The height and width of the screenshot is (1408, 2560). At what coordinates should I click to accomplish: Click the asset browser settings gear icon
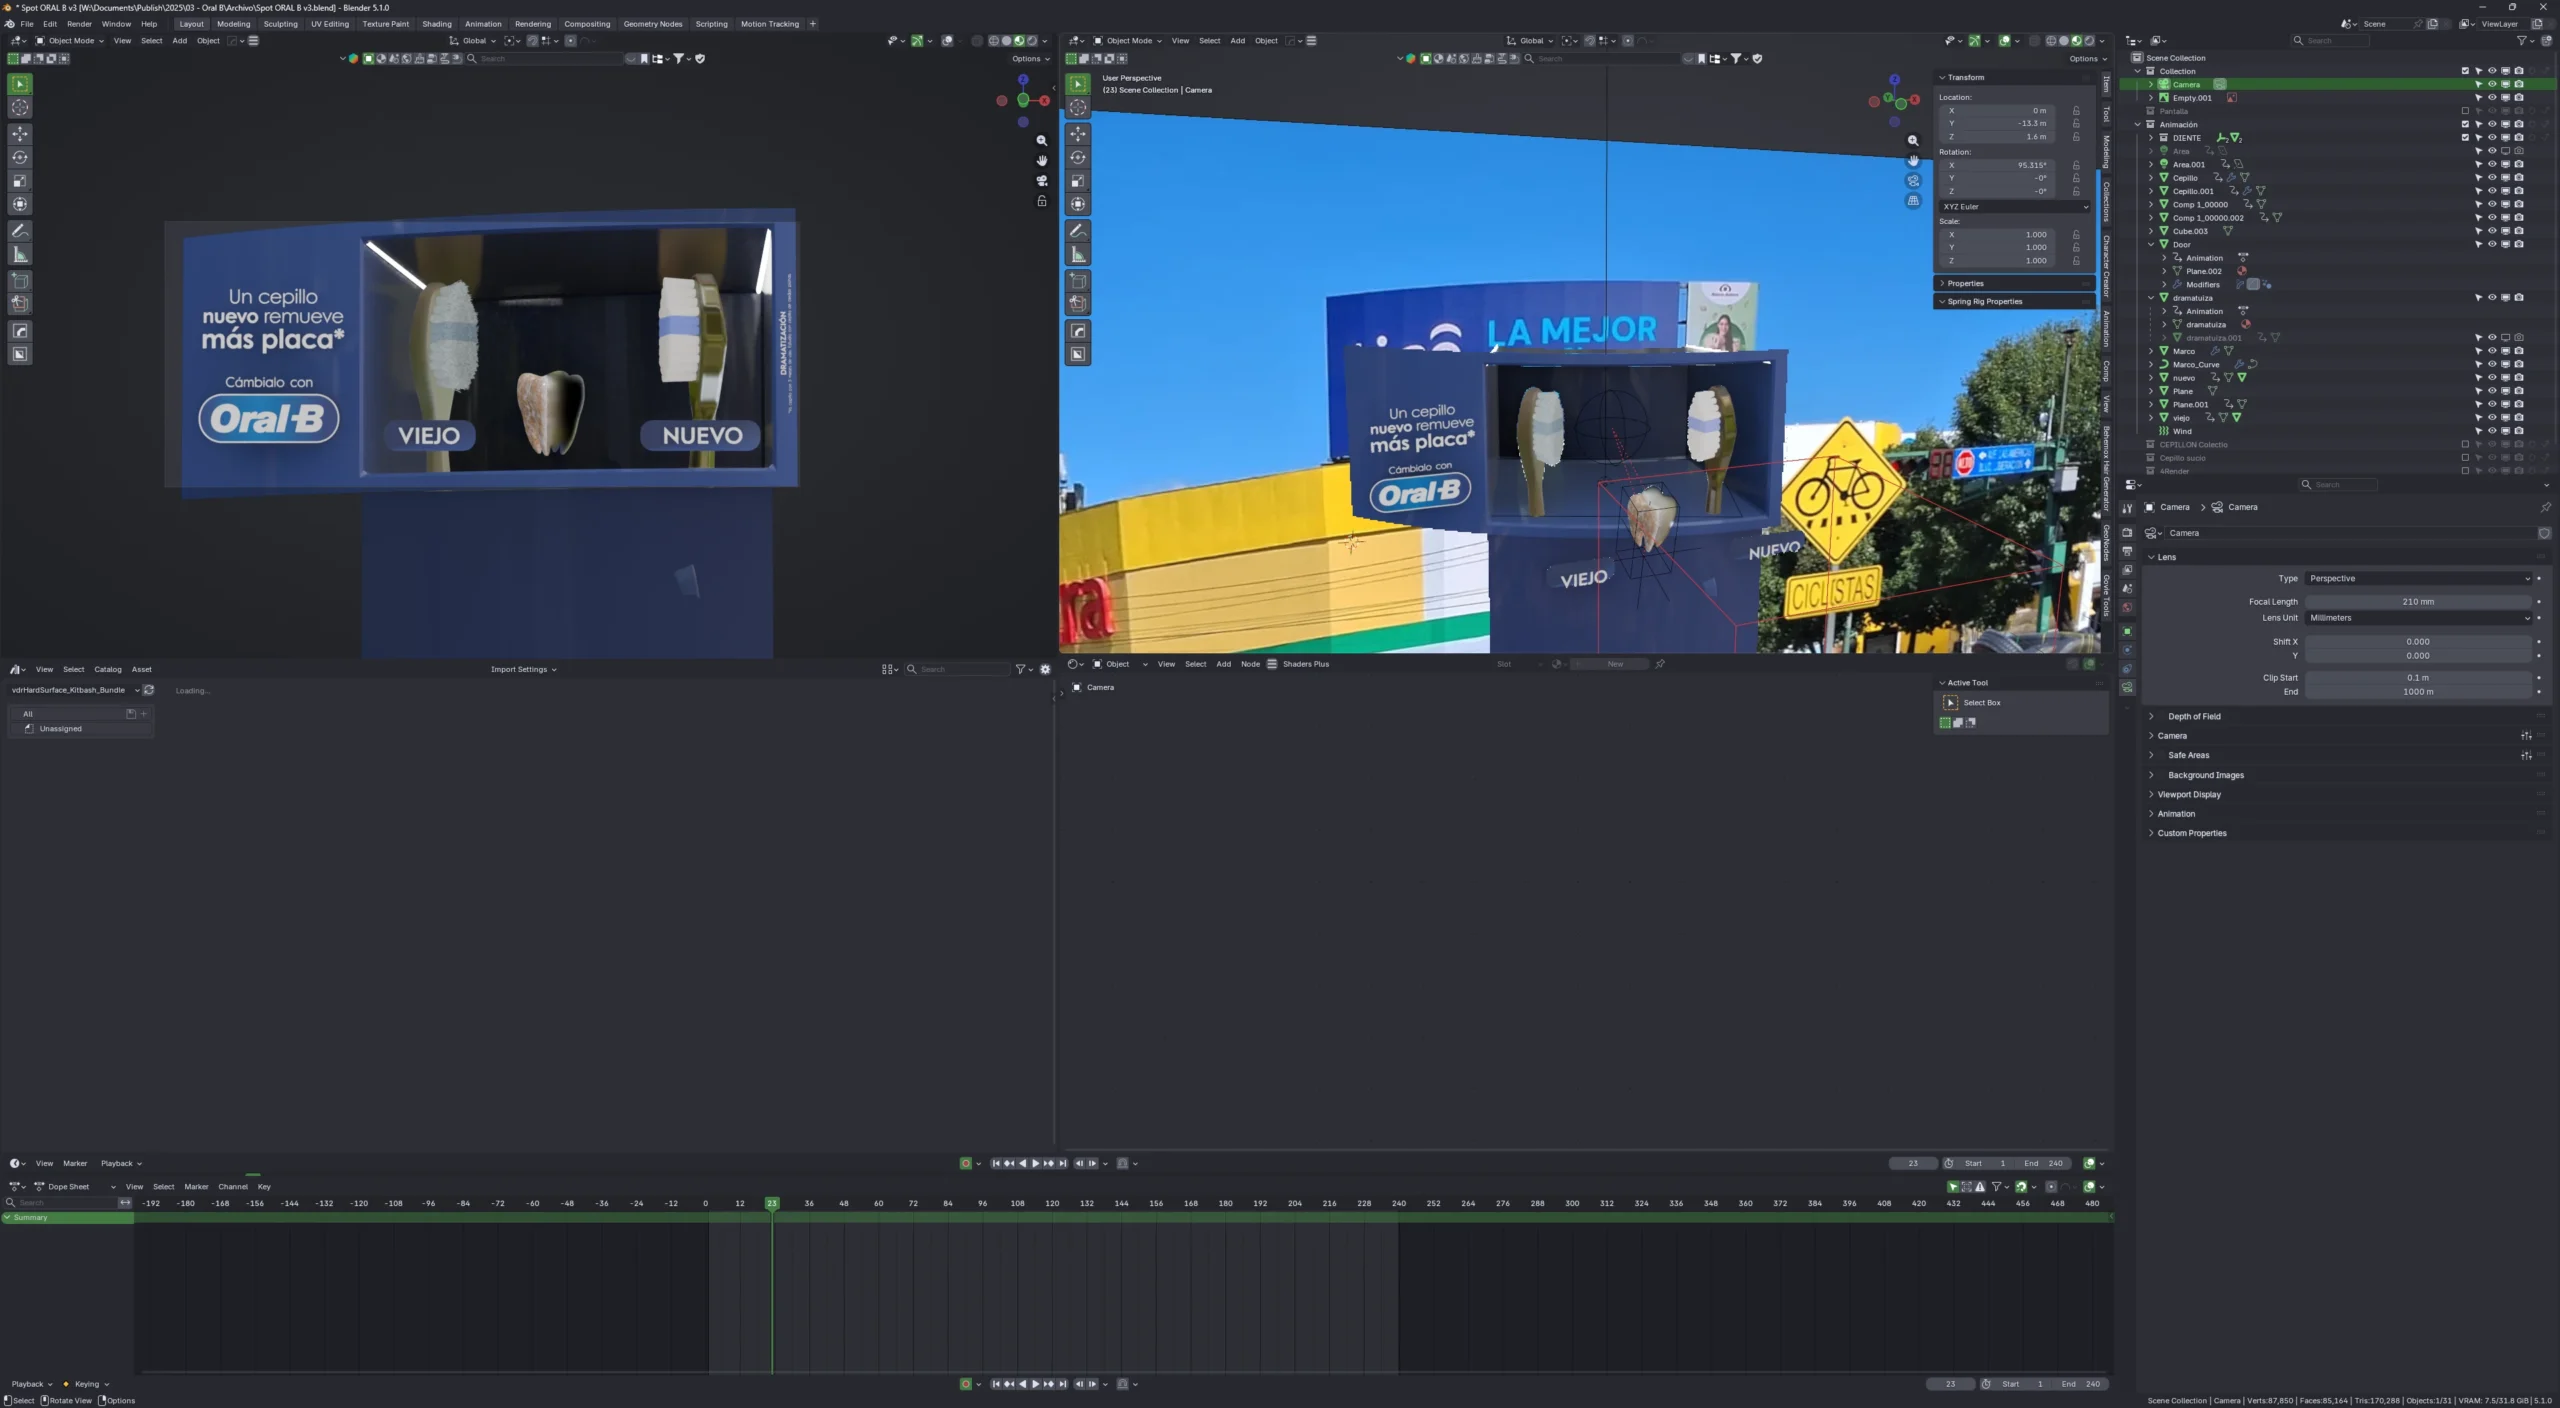1046,669
